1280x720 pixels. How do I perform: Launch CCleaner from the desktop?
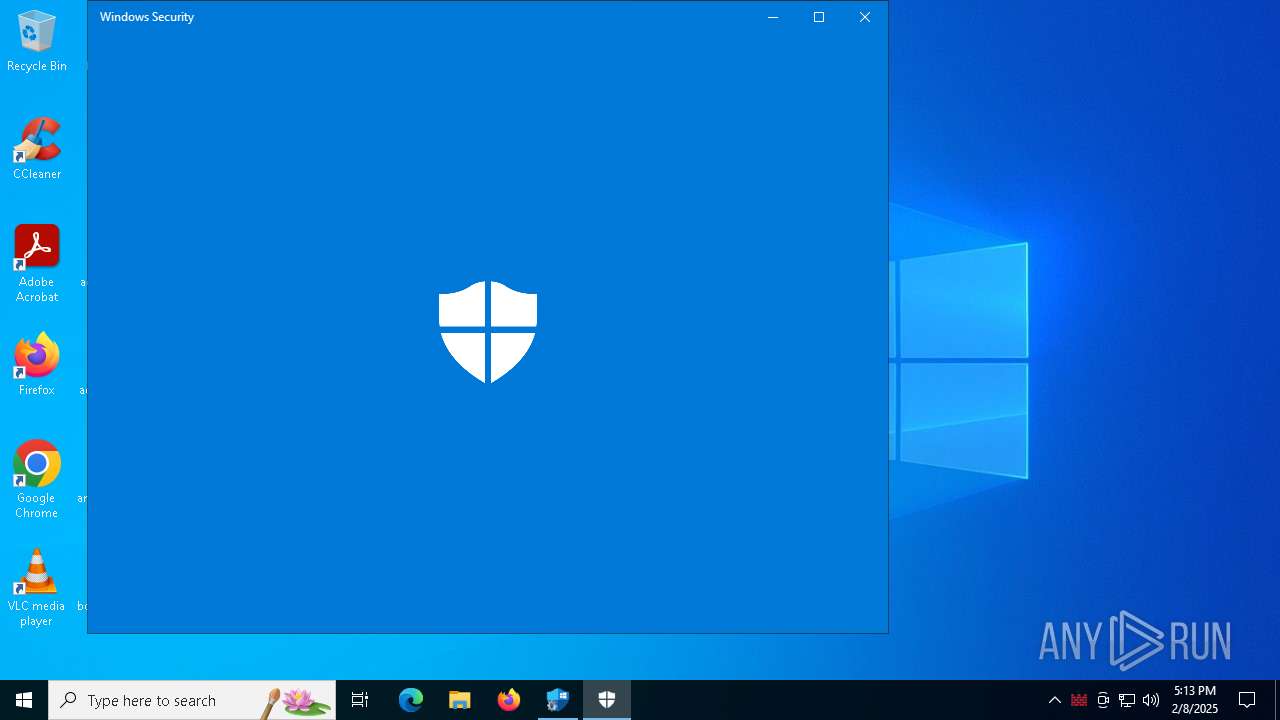[37, 149]
